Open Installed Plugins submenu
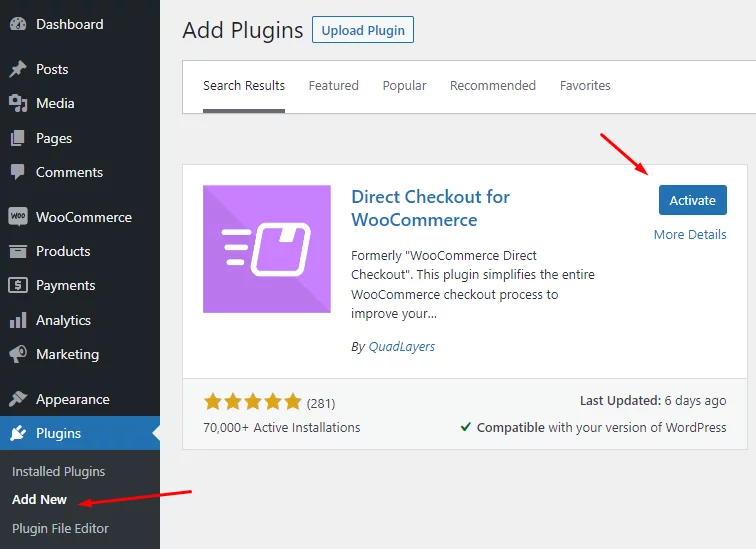 58,471
